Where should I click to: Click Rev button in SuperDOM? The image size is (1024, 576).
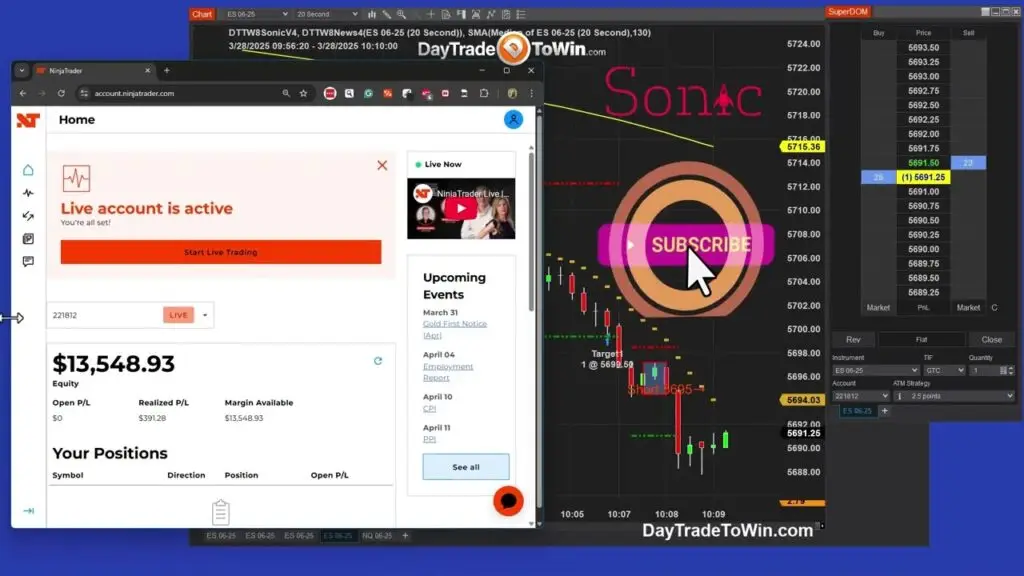click(x=853, y=340)
